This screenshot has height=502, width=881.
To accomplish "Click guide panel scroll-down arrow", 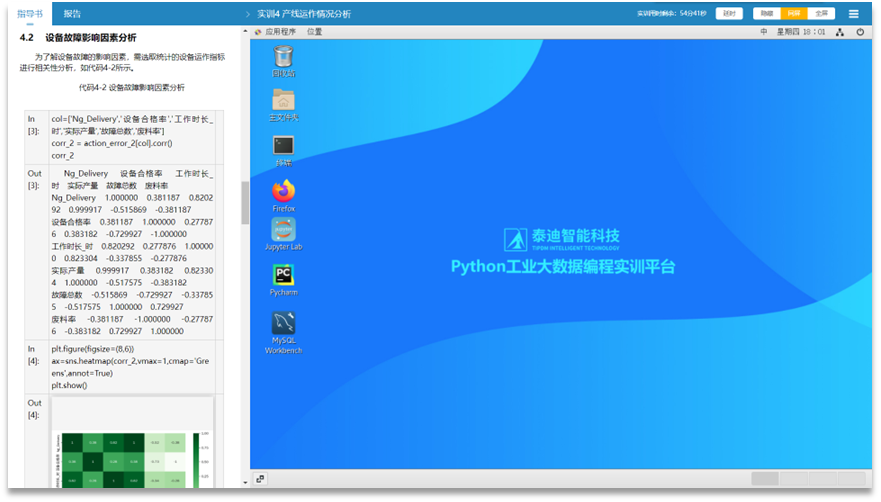I will coord(245,482).
